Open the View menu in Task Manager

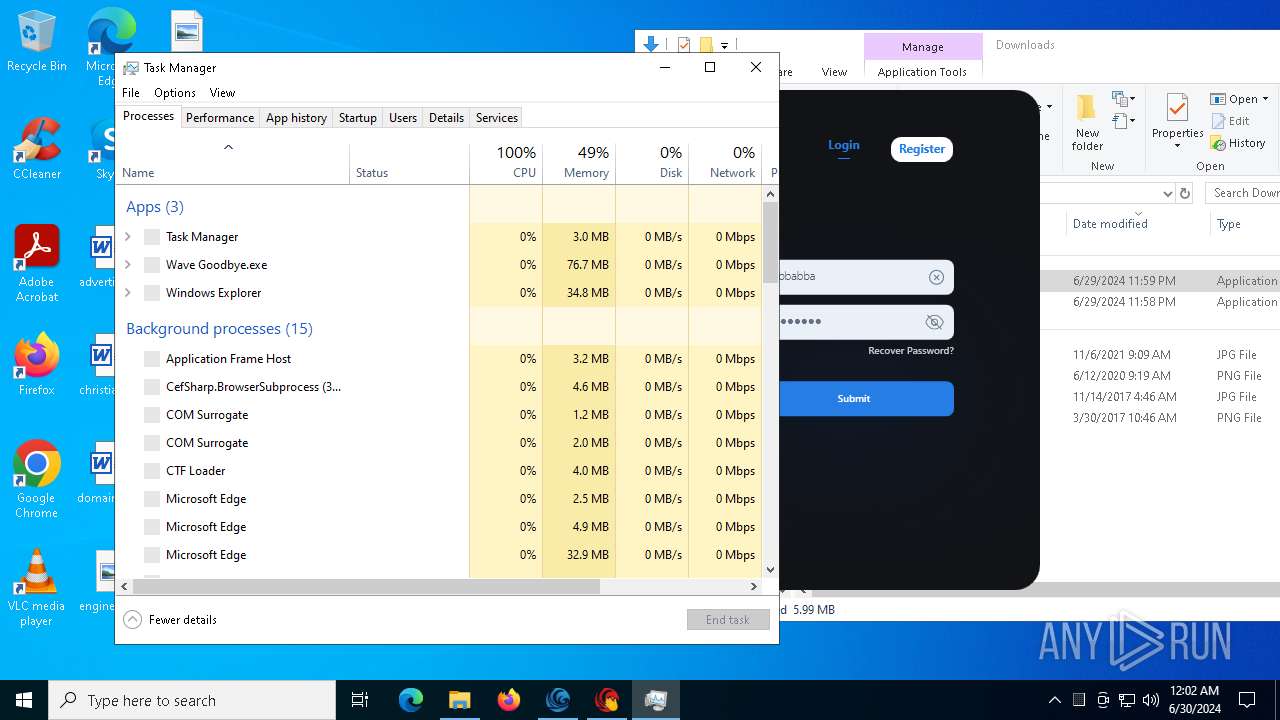coord(222,93)
